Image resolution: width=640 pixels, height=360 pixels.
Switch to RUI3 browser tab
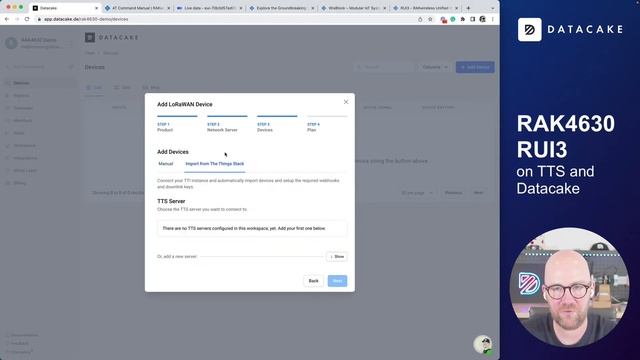coord(425,8)
